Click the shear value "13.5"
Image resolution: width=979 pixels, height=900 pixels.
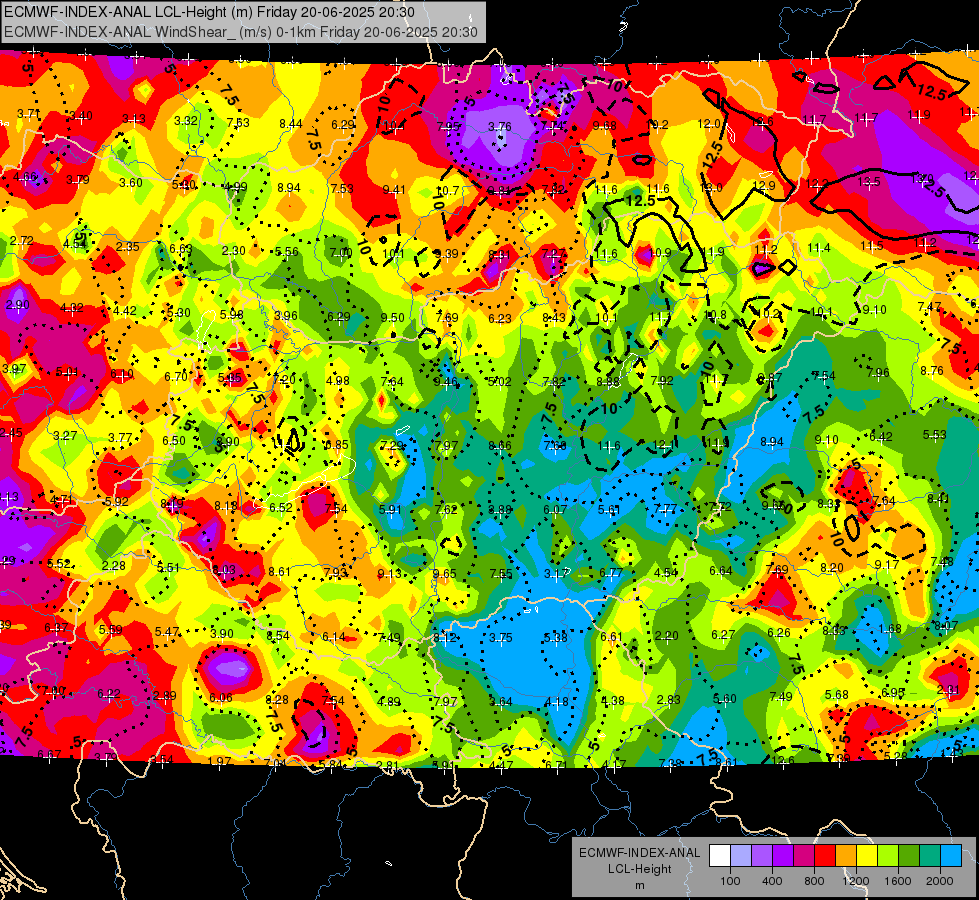tap(869, 182)
